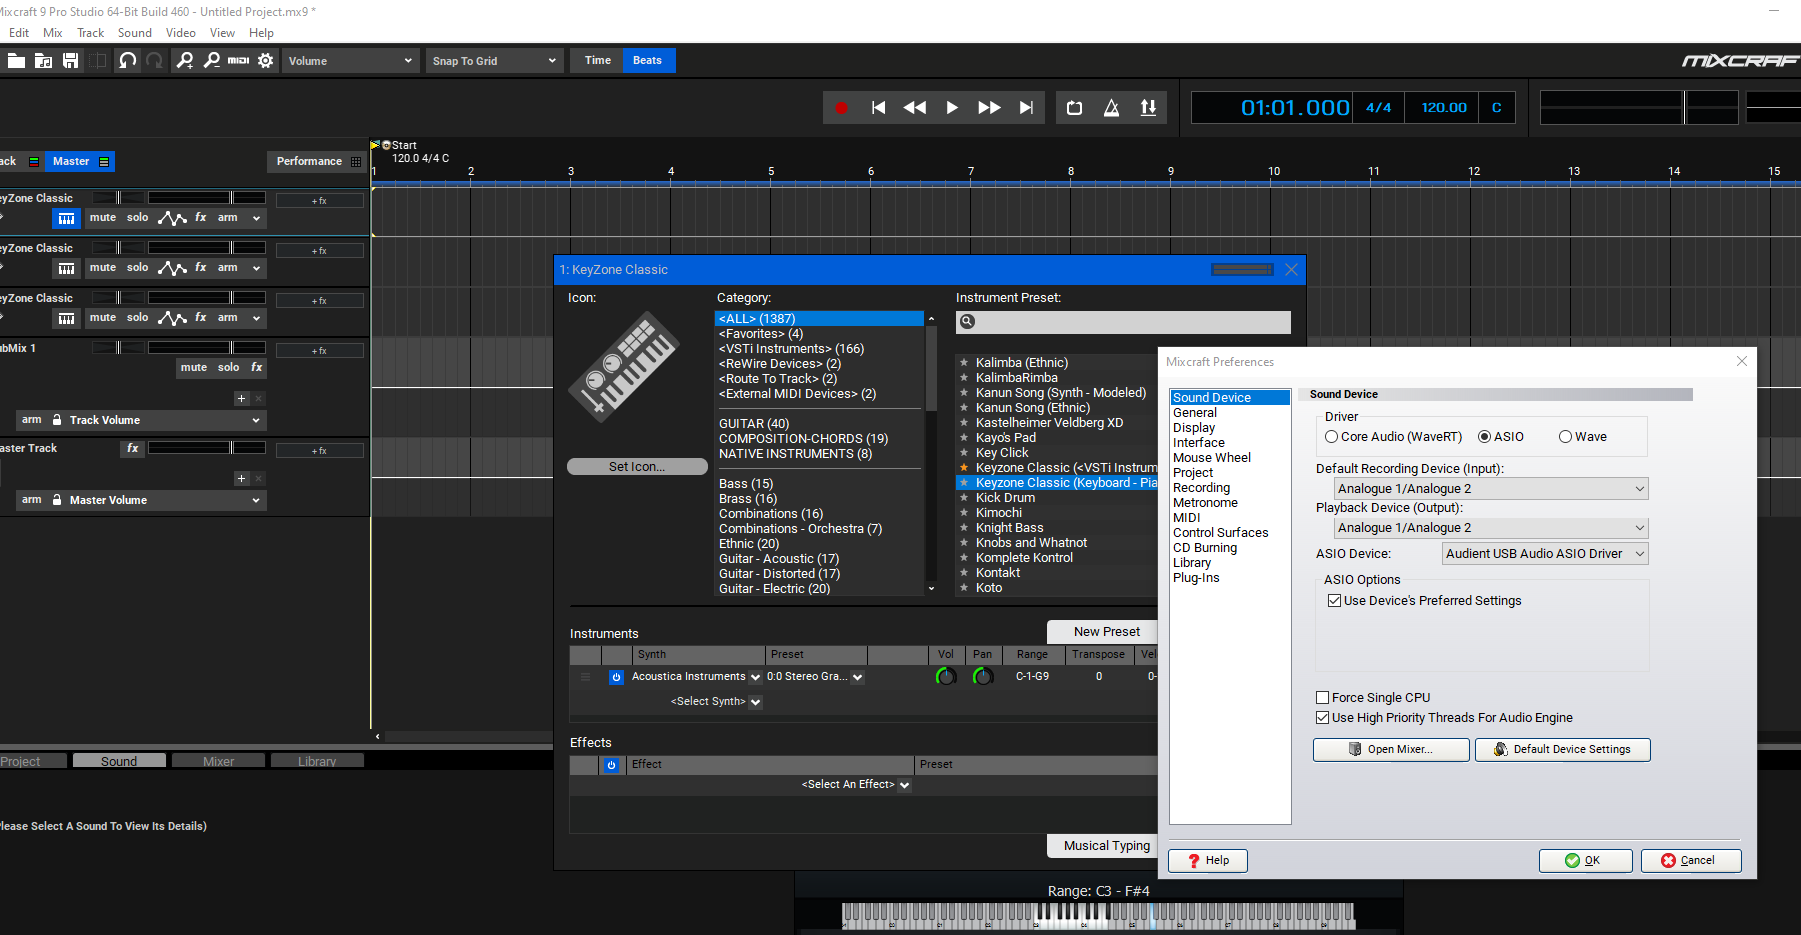The height and width of the screenshot is (935, 1801).
Task: Click the fast forward transport button
Action: (989, 108)
